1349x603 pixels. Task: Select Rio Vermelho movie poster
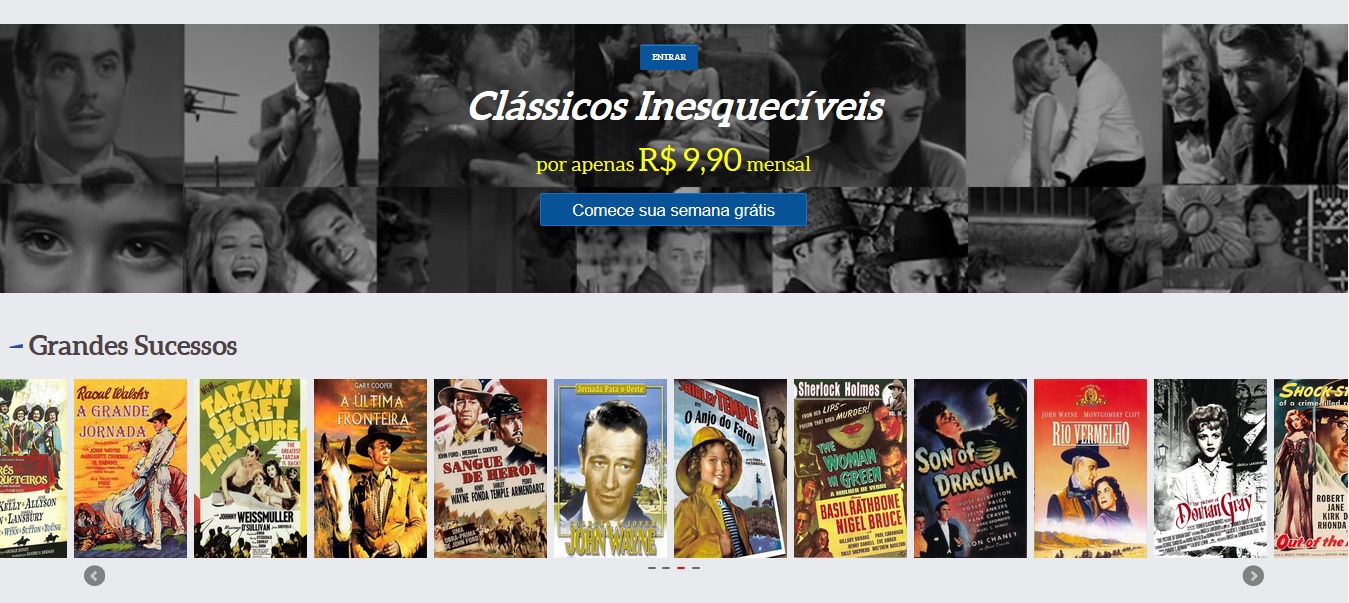coord(1090,468)
